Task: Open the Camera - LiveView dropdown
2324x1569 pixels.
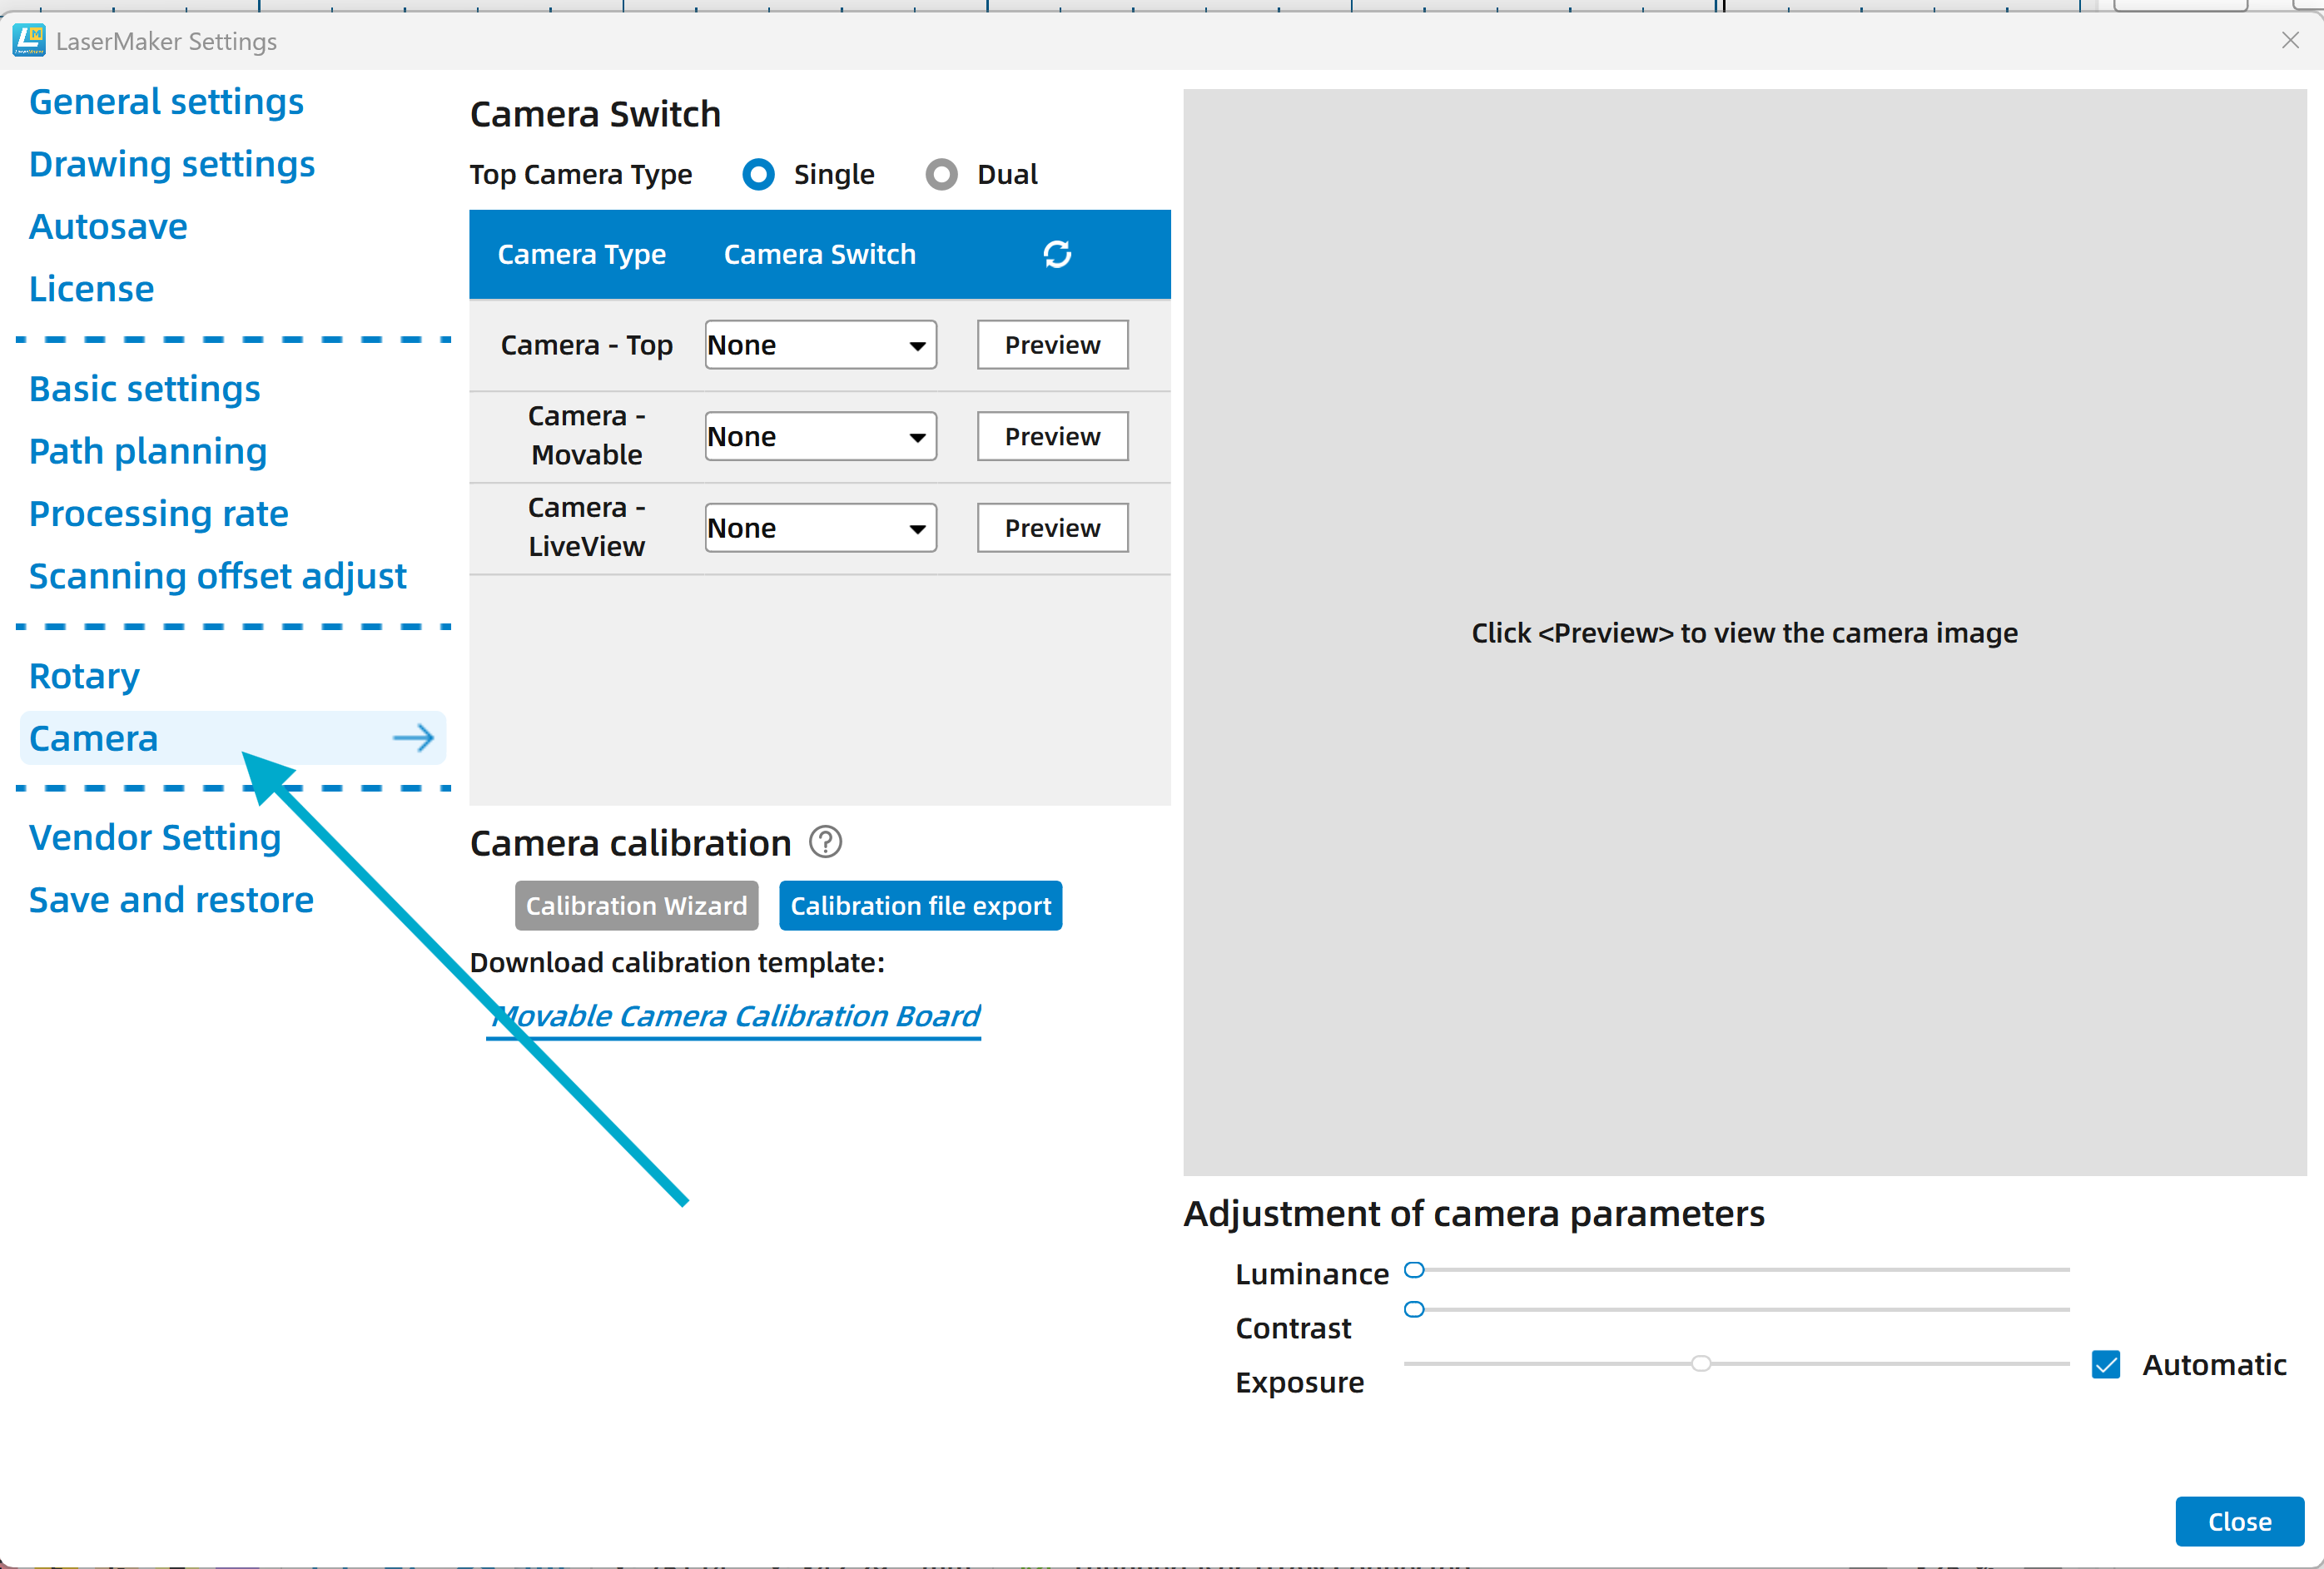Action: click(820, 528)
